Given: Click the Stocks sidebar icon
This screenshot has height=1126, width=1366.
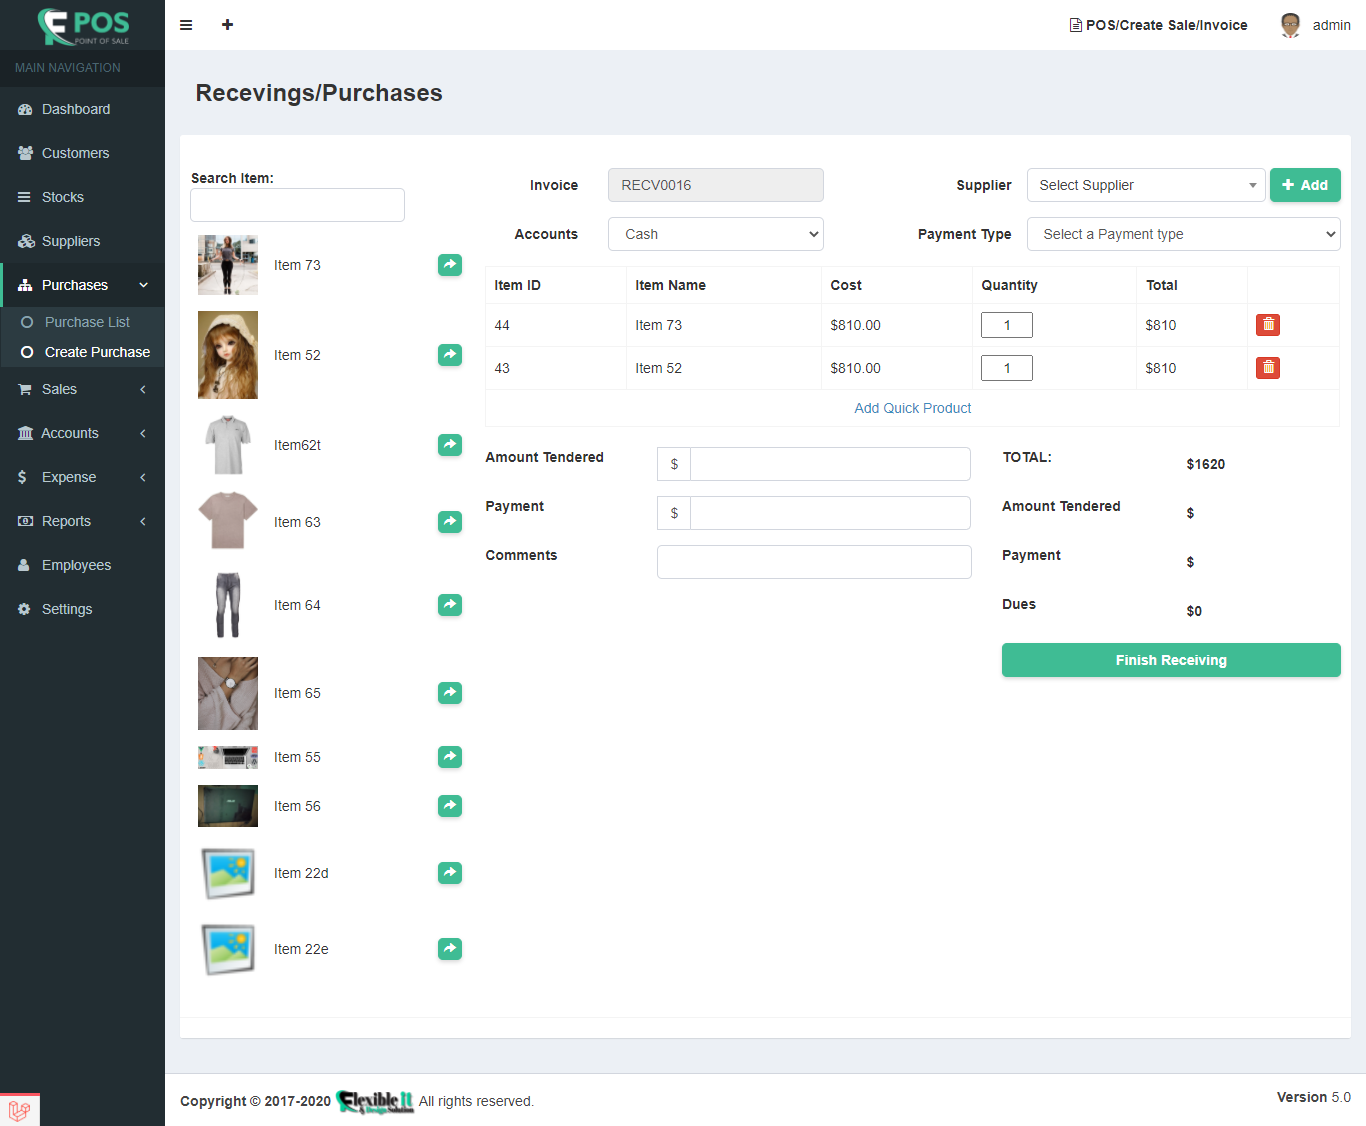Looking at the screenshot, I should tap(24, 197).
